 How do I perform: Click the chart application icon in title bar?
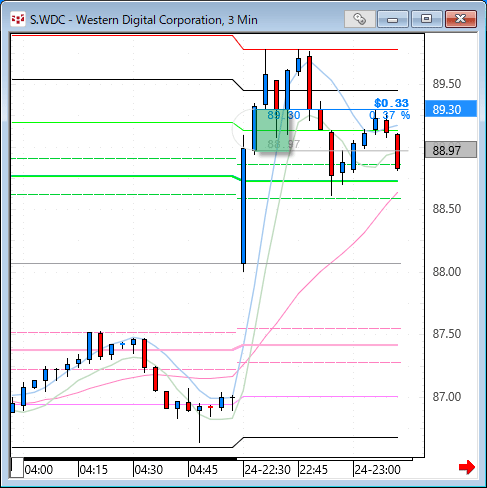[x=18, y=19]
